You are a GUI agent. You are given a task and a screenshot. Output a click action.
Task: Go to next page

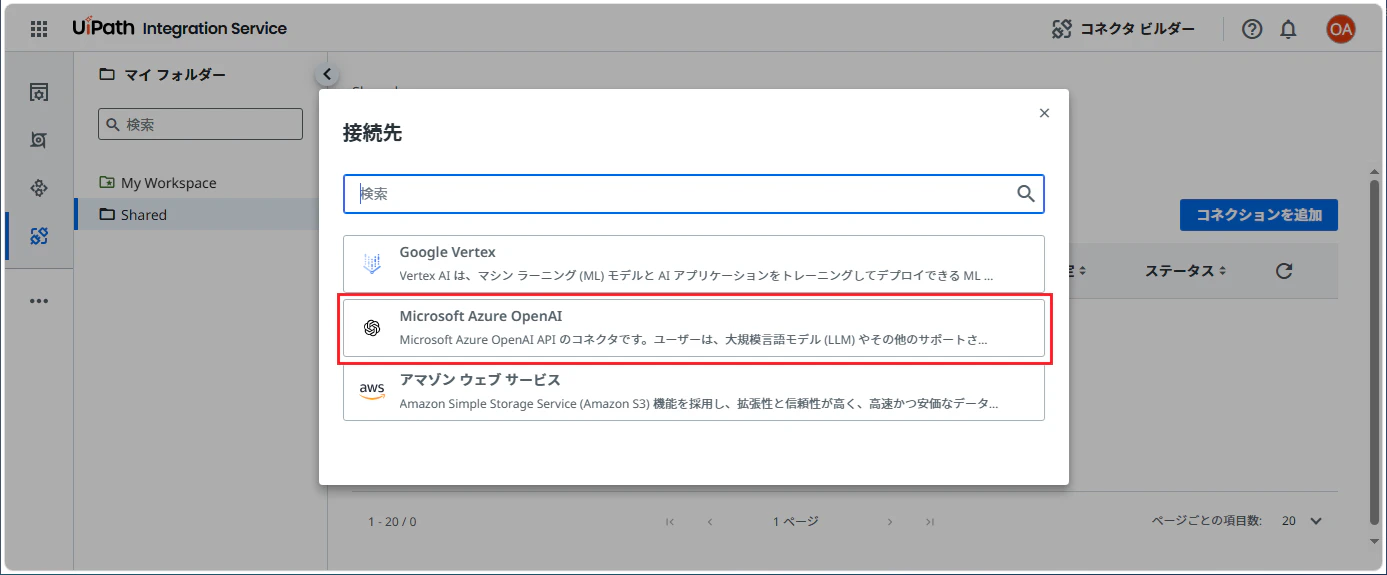(x=890, y=521)
